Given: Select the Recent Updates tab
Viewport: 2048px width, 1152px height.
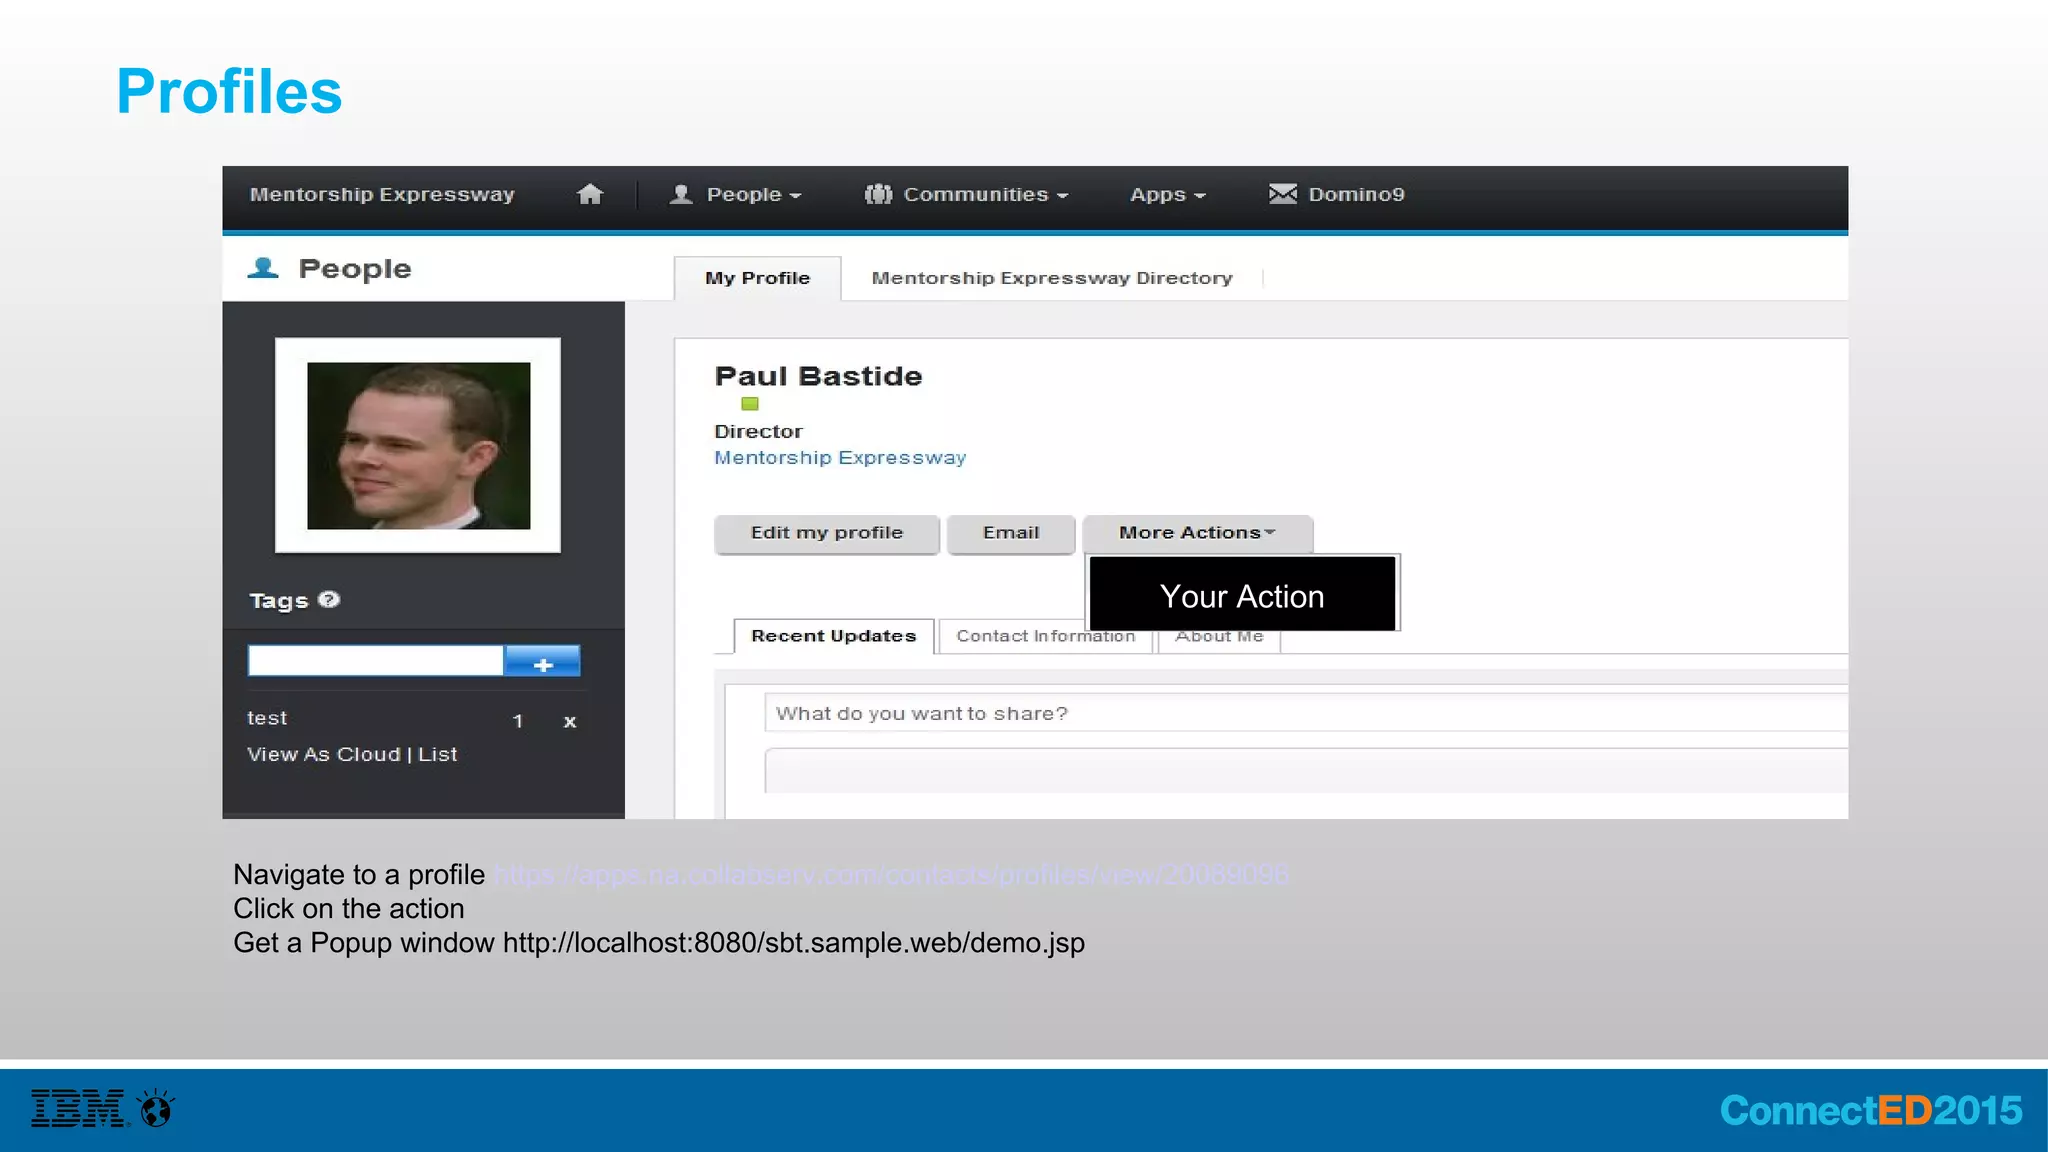Looking at the screenshot, I should [833, 636].
